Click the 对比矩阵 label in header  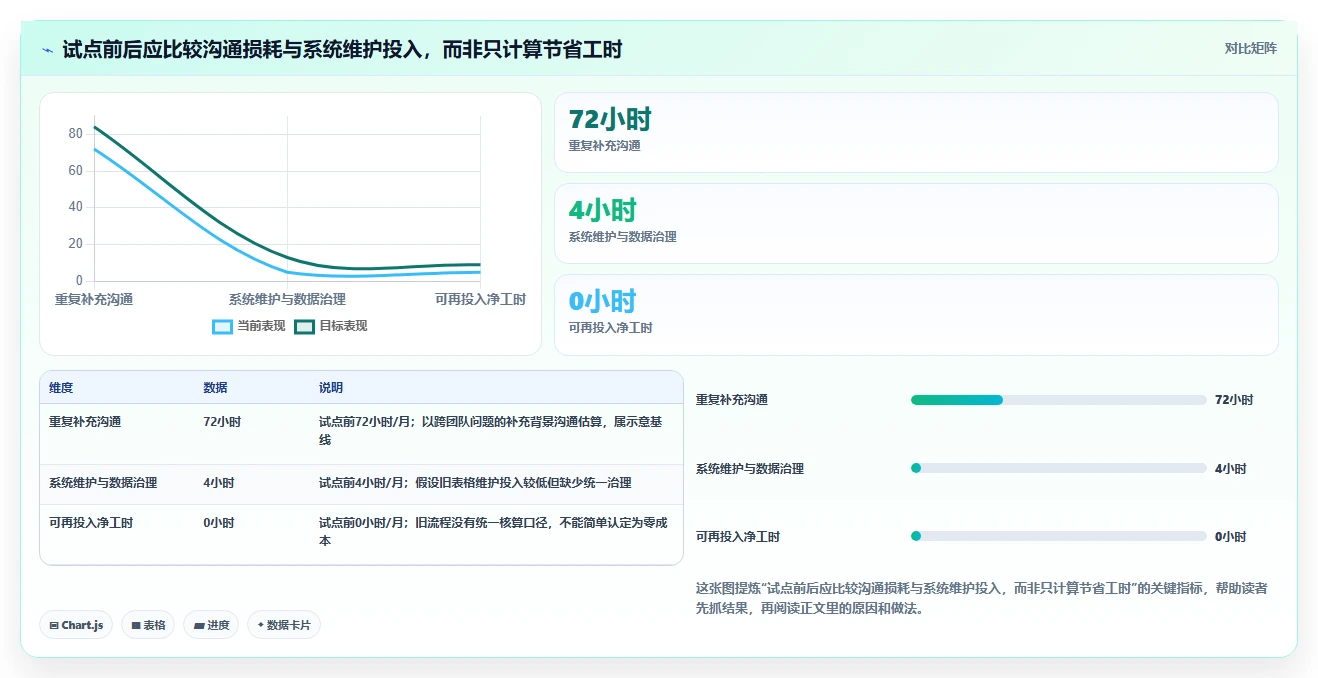(x=1250, y=48)
